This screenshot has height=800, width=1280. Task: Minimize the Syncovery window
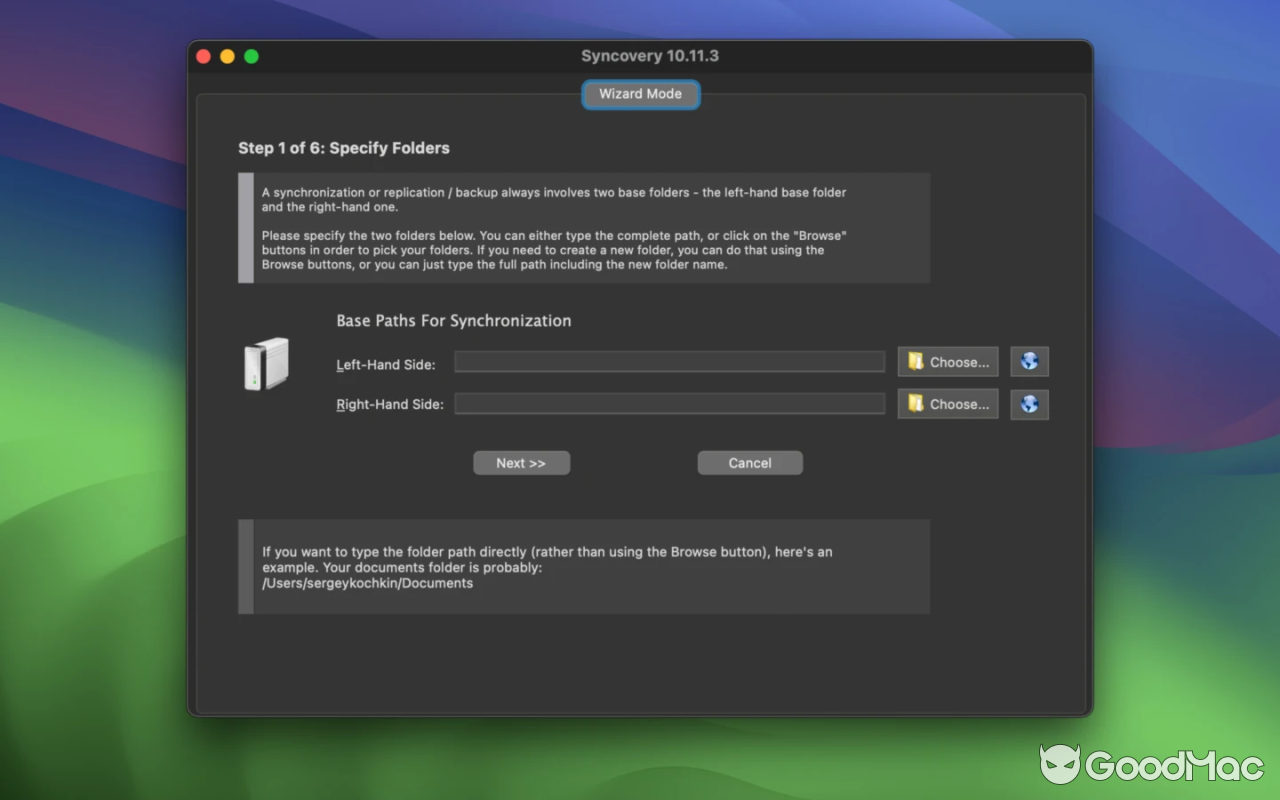227,56
